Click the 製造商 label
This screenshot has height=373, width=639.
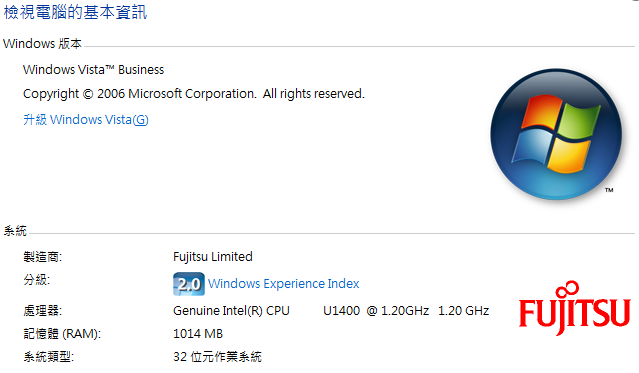coord(42,257)
